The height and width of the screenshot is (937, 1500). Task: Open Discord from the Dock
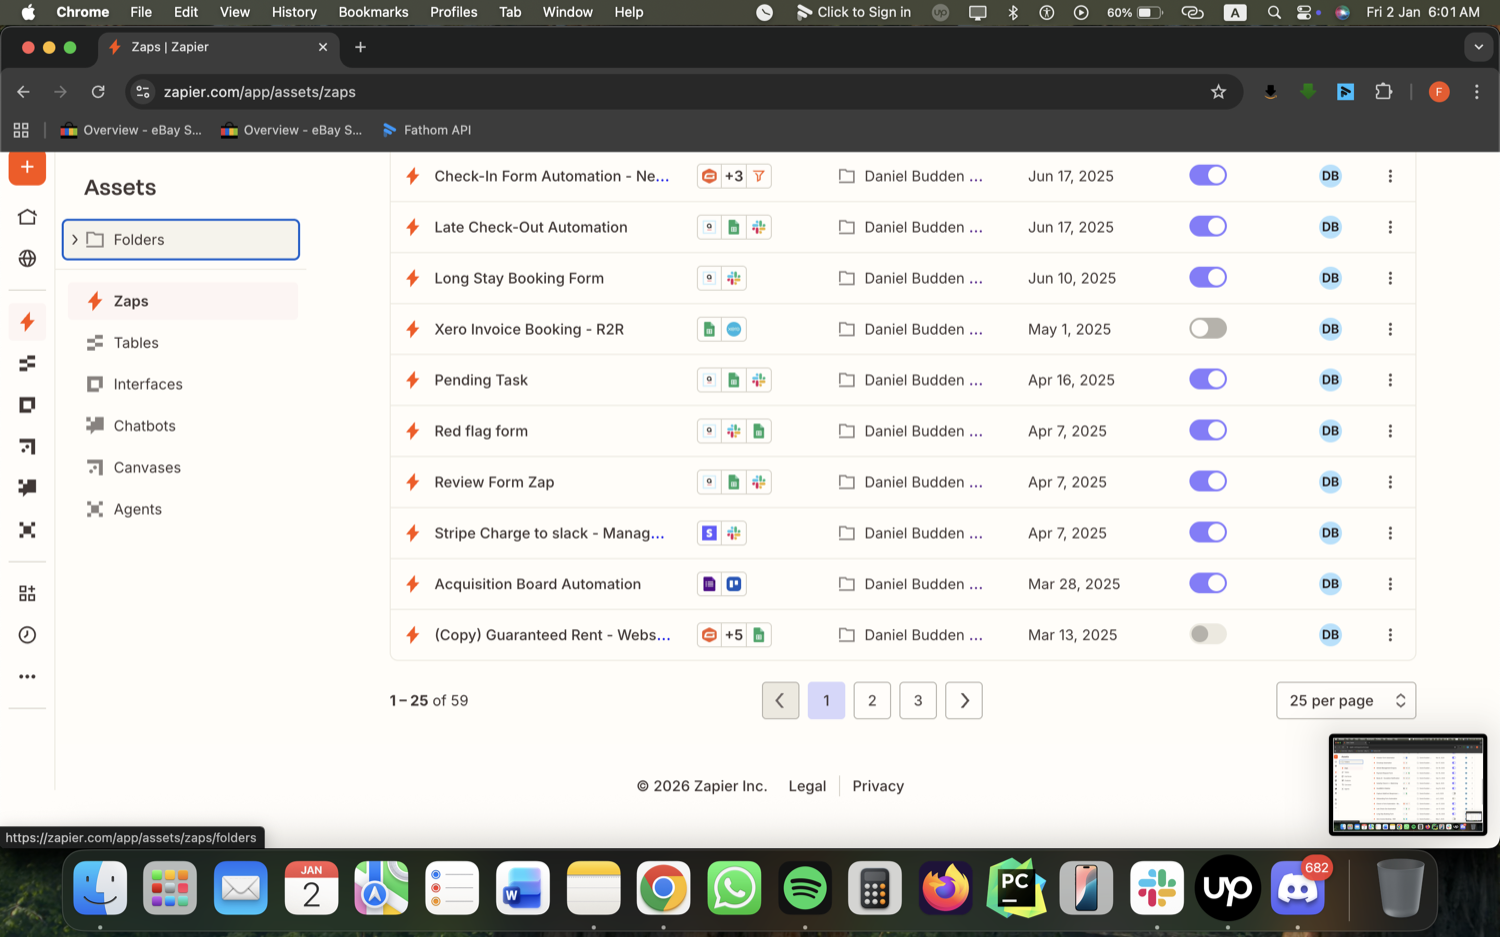coord(1298,888)
